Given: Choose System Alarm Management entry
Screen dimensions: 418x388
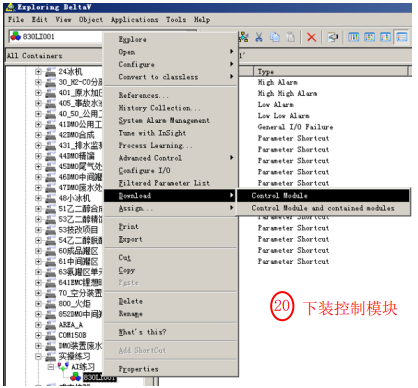Looking at the screenshot, I should tap(171, 120).
